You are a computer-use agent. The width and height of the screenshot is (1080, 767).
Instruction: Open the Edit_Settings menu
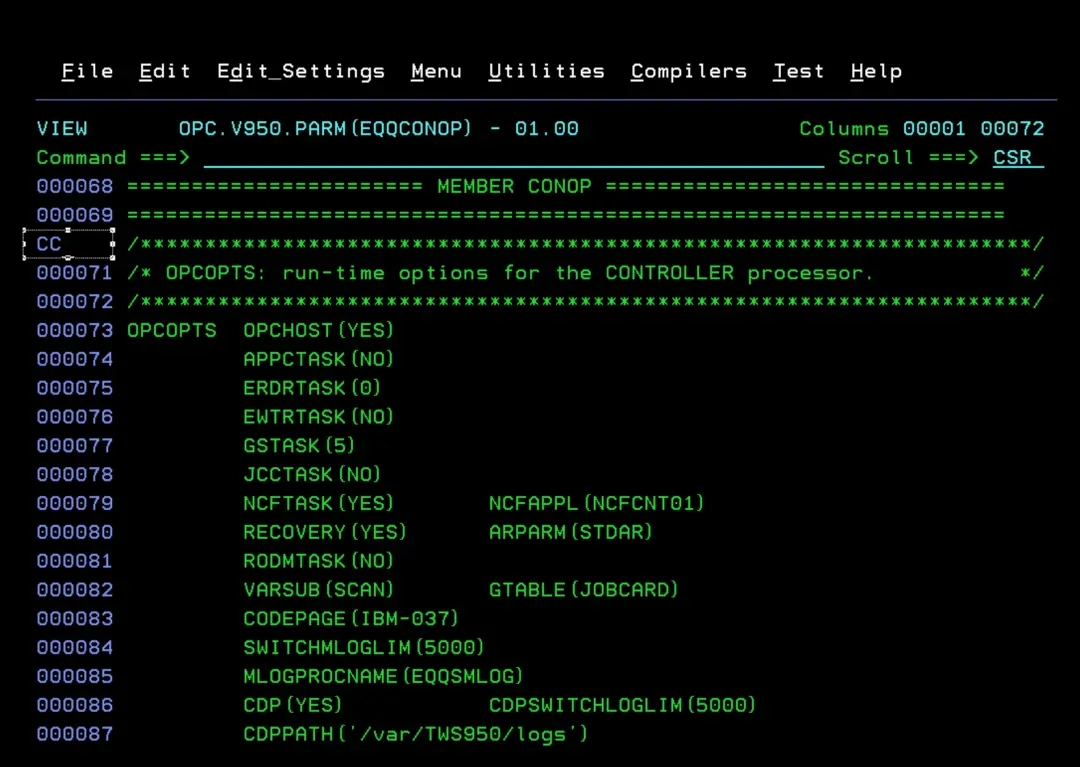click(x=301, y=72)
